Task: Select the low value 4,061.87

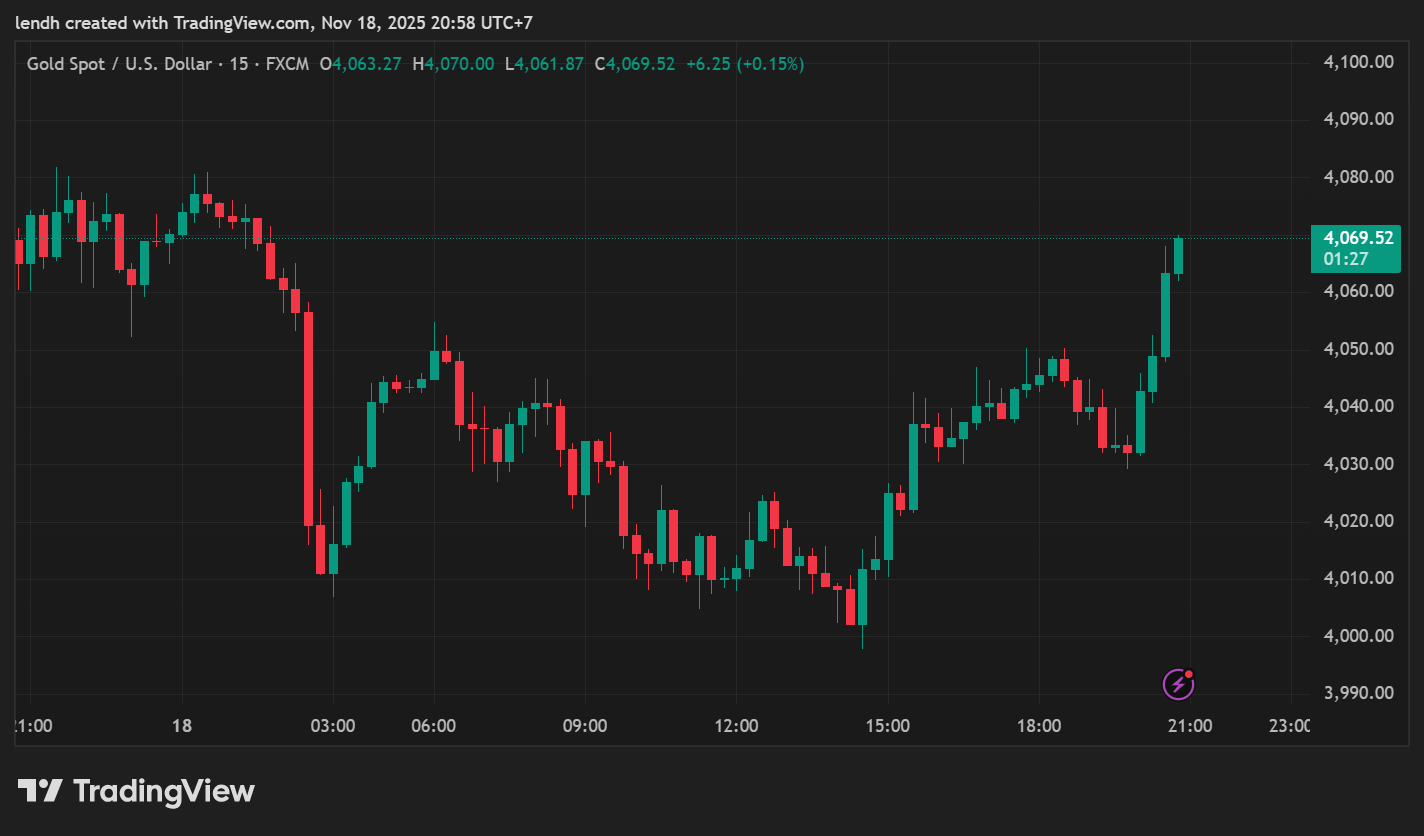Action: (x=549, y=64)
